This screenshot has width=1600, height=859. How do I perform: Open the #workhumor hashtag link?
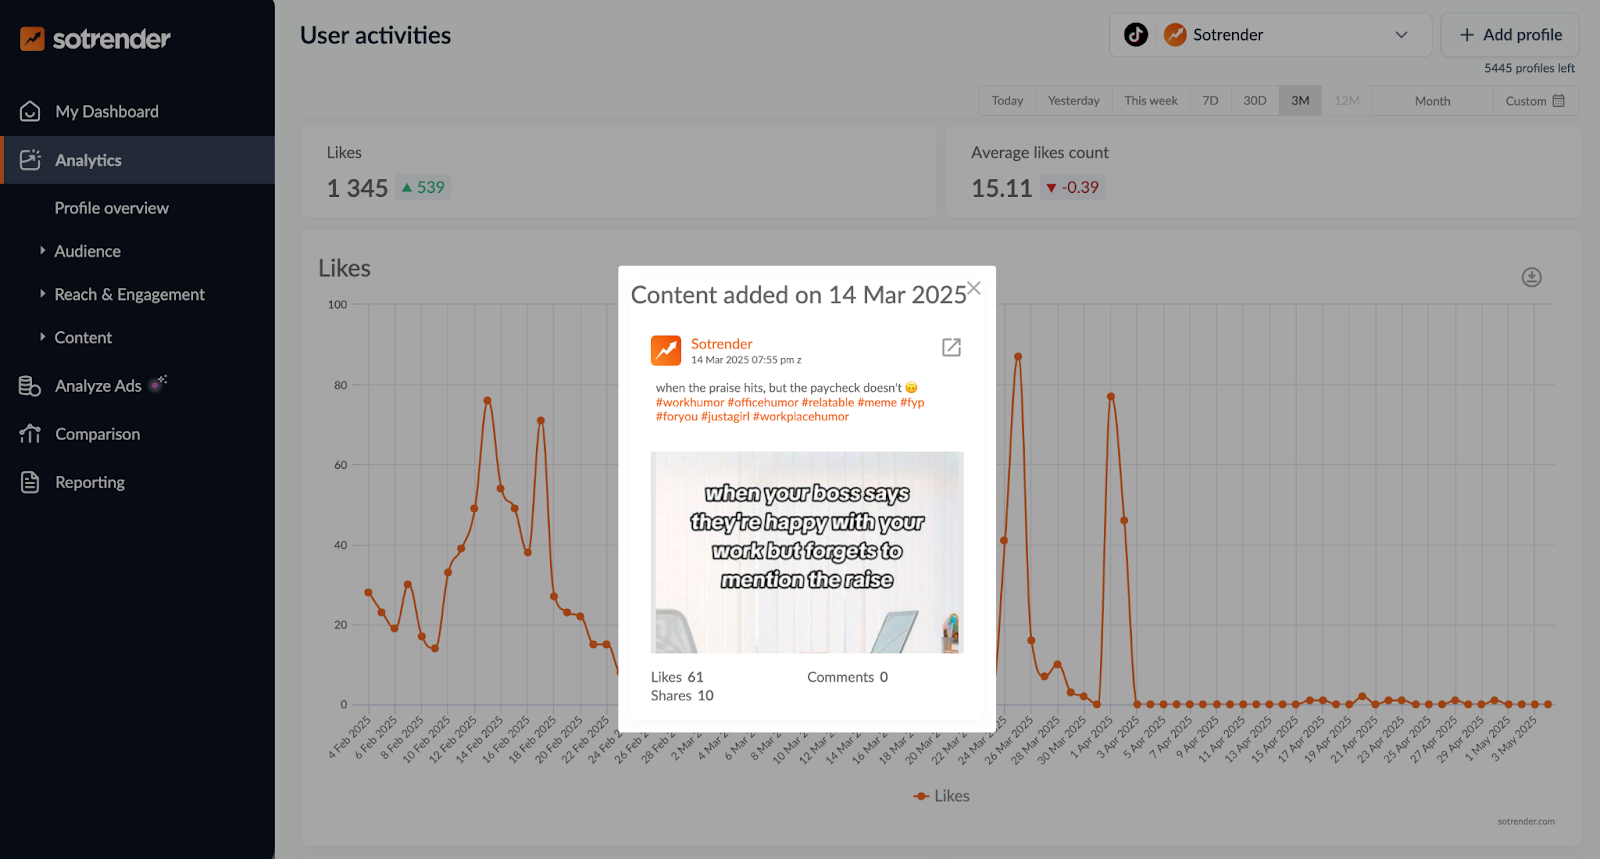689,403
